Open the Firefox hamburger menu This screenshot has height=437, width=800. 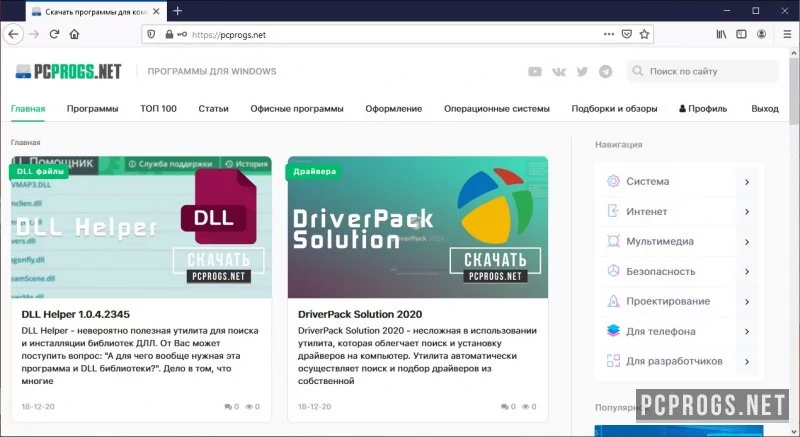click(x=787, y=34)
